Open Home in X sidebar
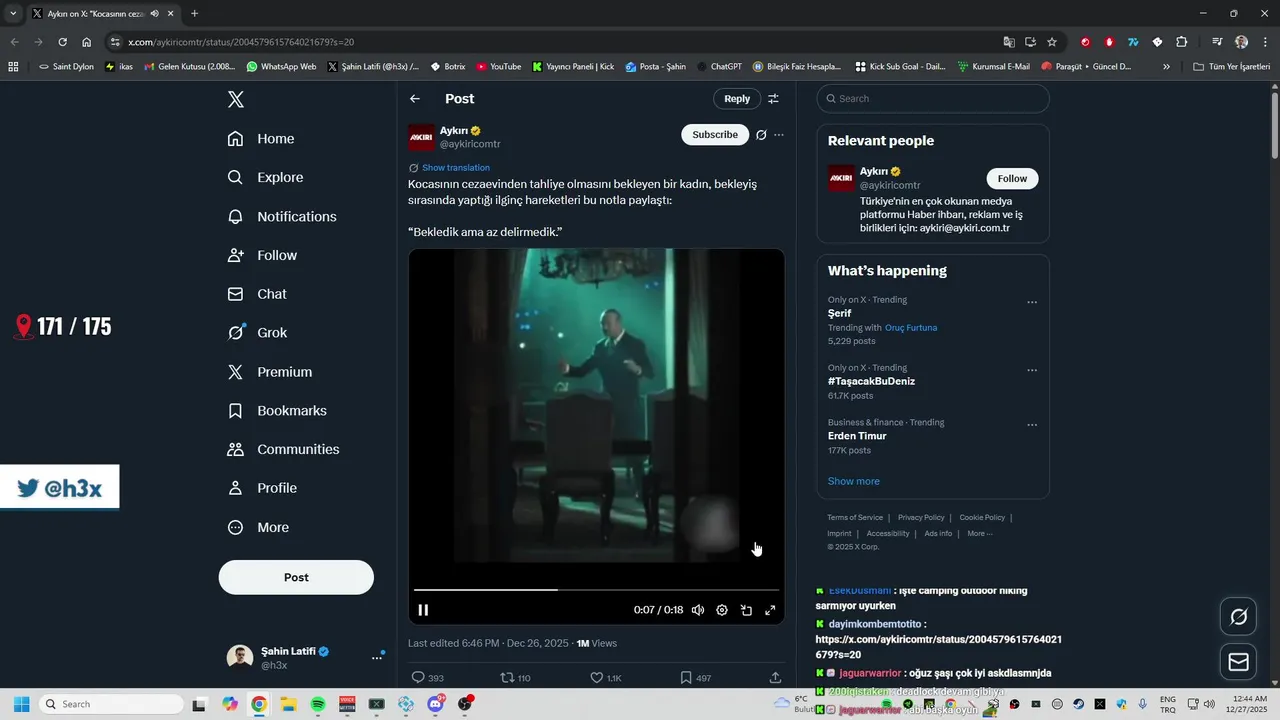This screenshot has height=720, width=1280. [261, 139]
